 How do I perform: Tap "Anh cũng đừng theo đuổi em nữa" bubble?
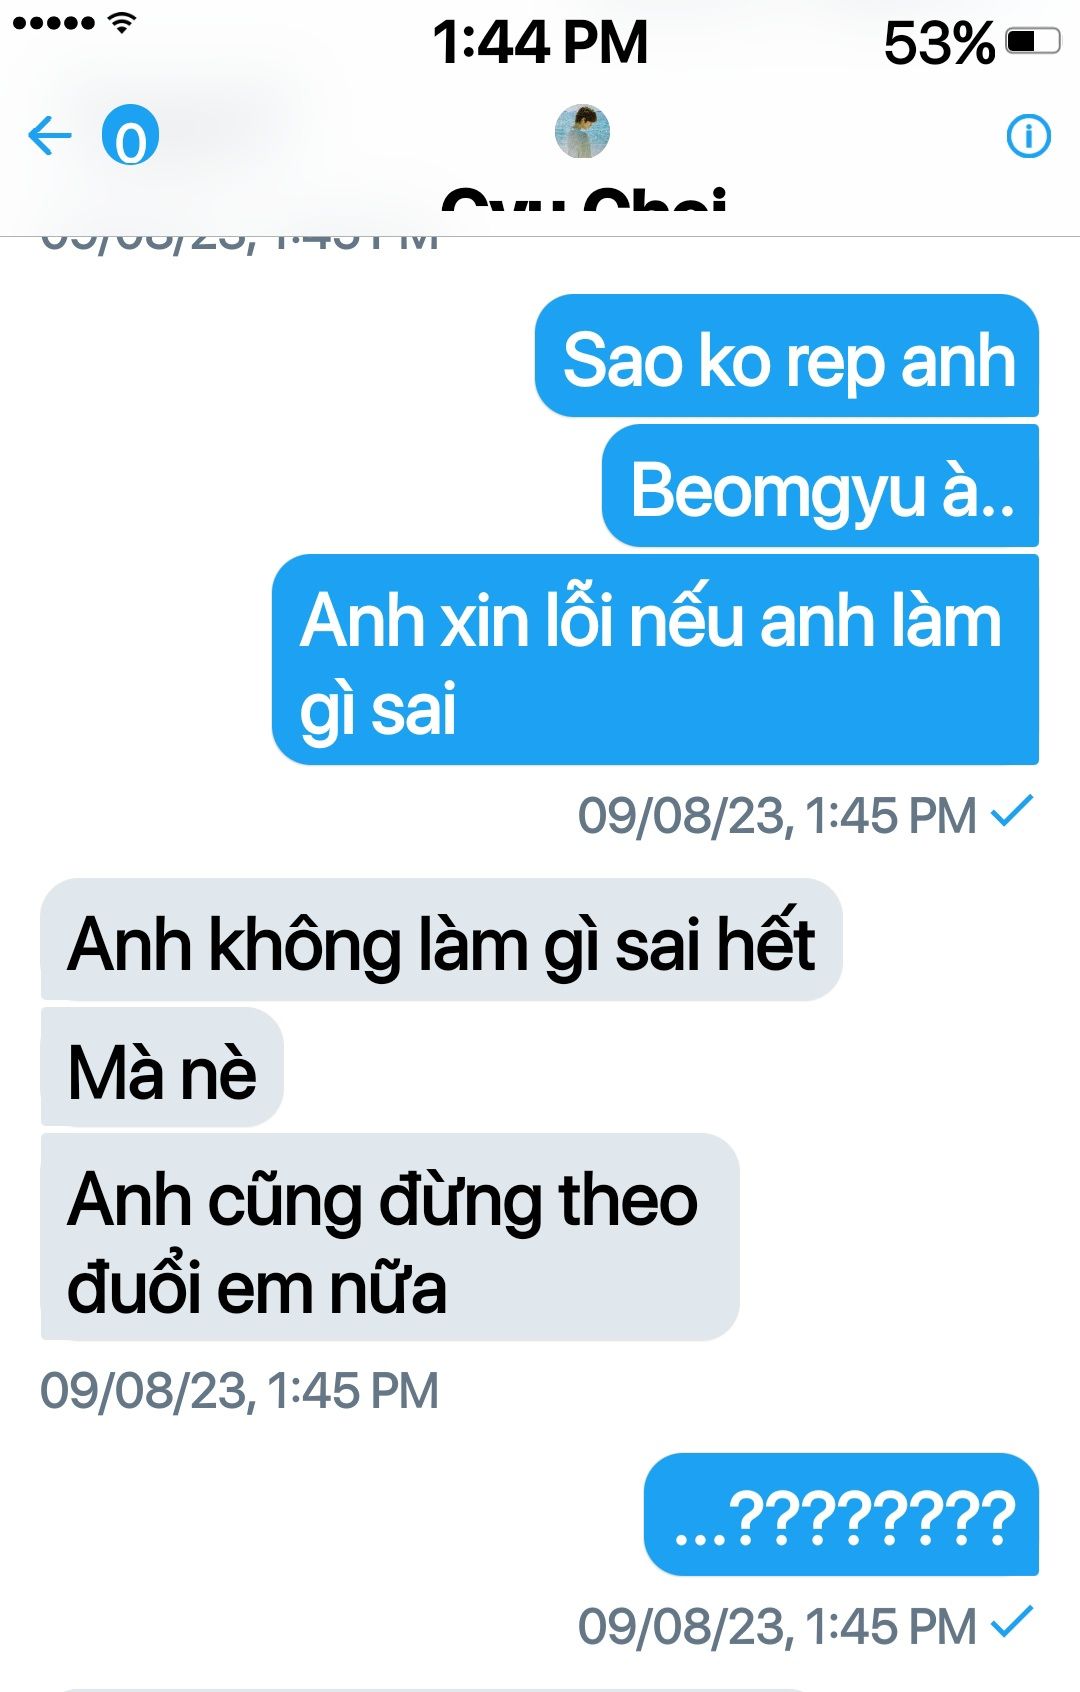pyautogui.click(x=390, y=1237)
